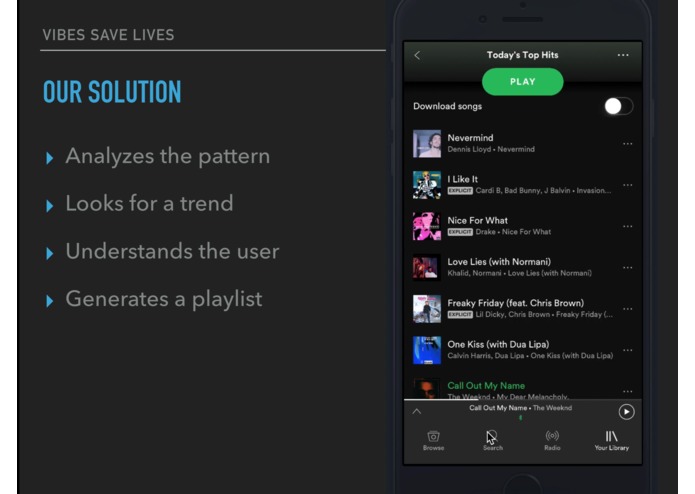This screenshot has height=494, width=695.
Task: Click the EXPLICIT tag under Freaky Friday
Action: point(460,315)
